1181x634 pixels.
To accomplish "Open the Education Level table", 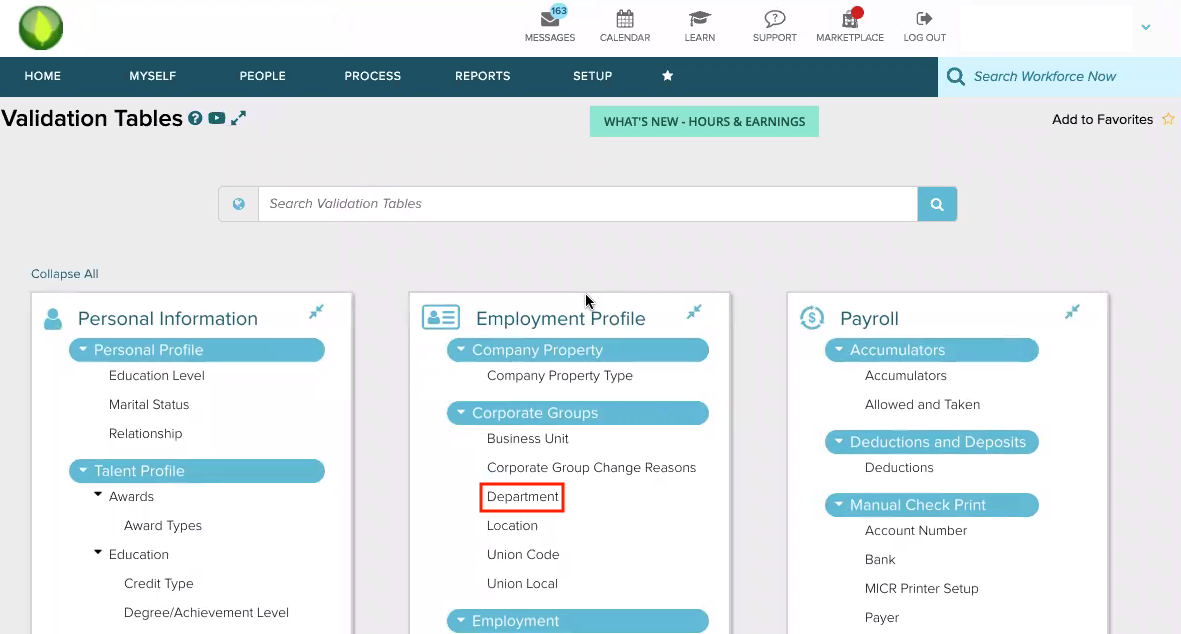I will tap(157, 376).
